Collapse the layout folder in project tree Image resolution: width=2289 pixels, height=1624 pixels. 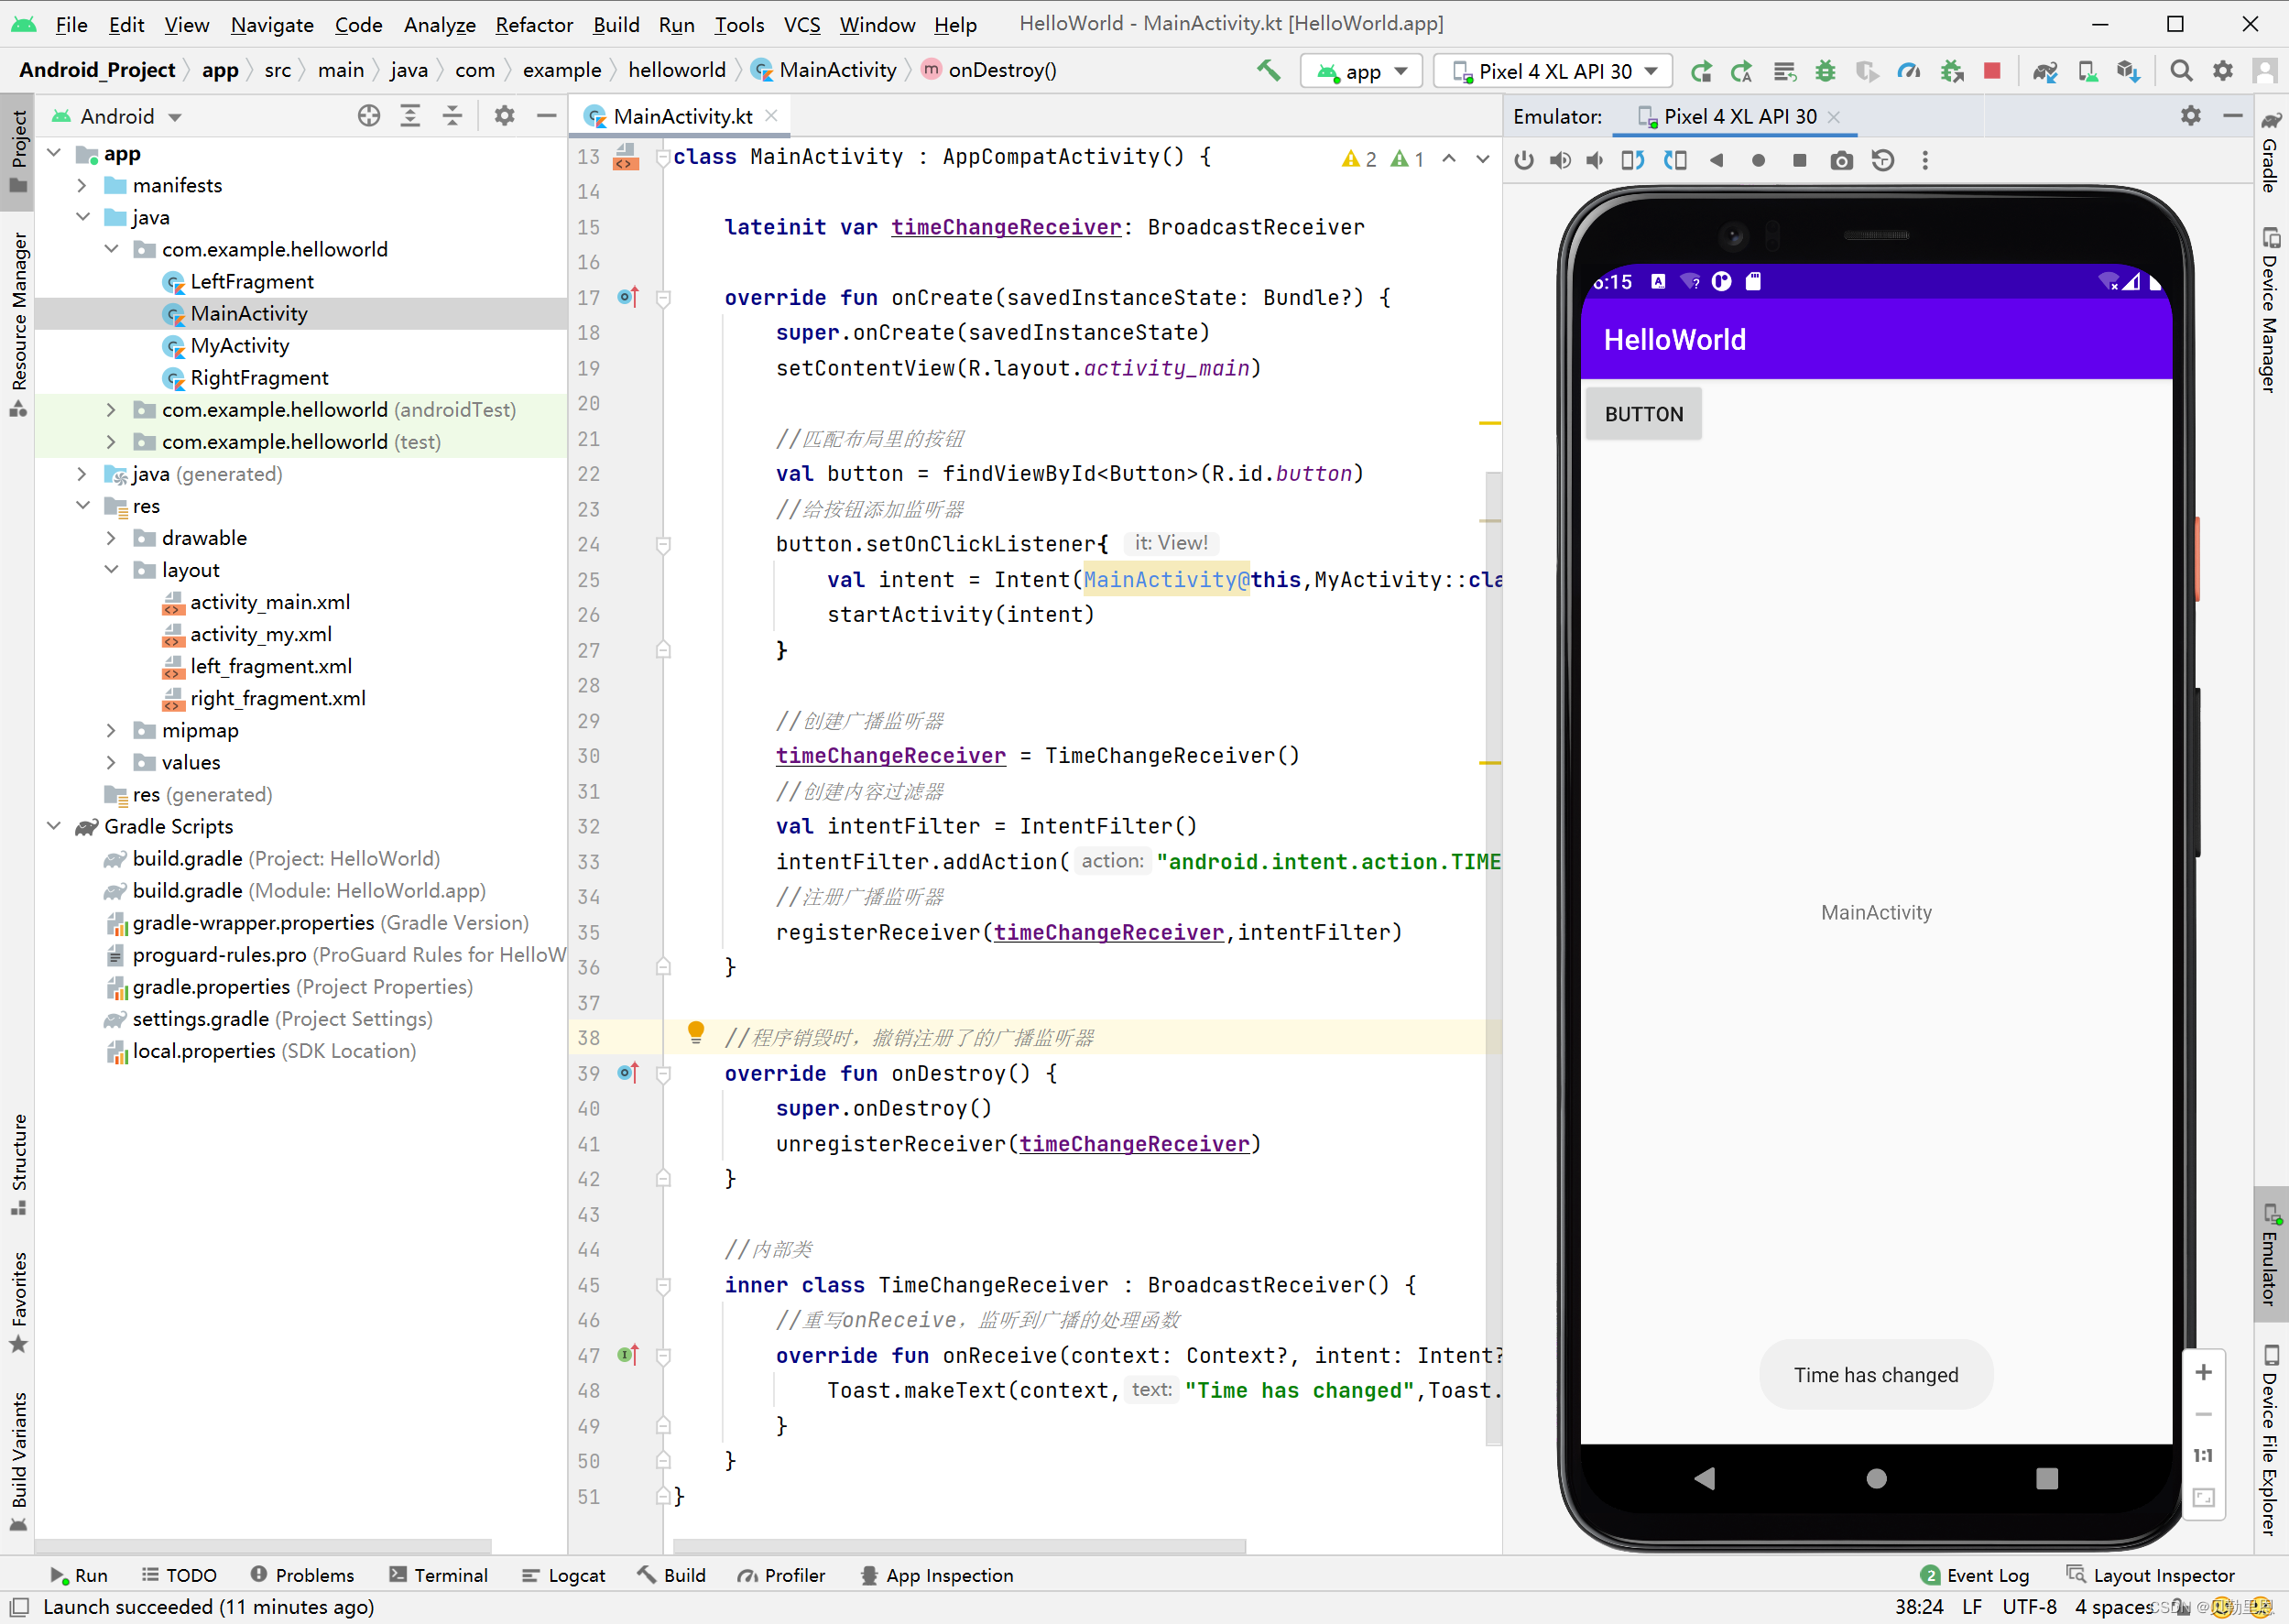[x=111, y=570]
